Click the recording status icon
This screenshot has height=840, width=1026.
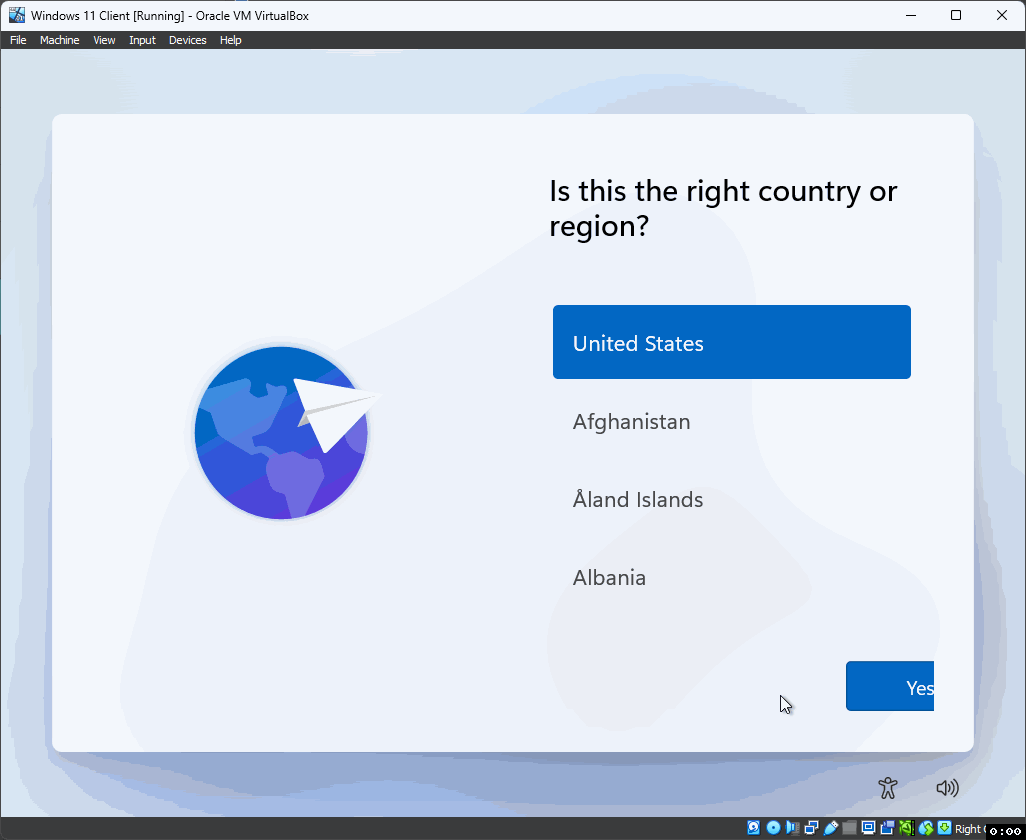pyautogui.click(x=888, y=828)
